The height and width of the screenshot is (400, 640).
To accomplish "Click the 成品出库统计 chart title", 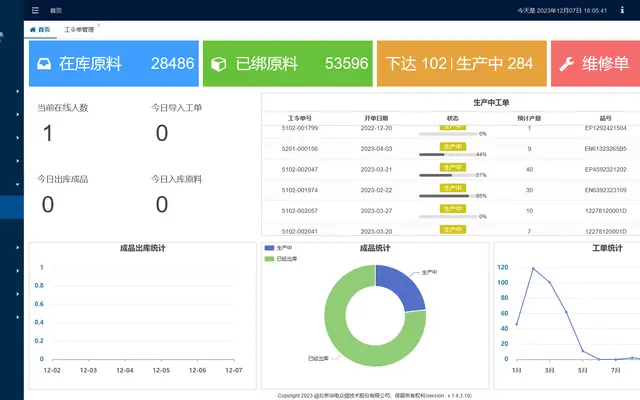I will (142, 248).
